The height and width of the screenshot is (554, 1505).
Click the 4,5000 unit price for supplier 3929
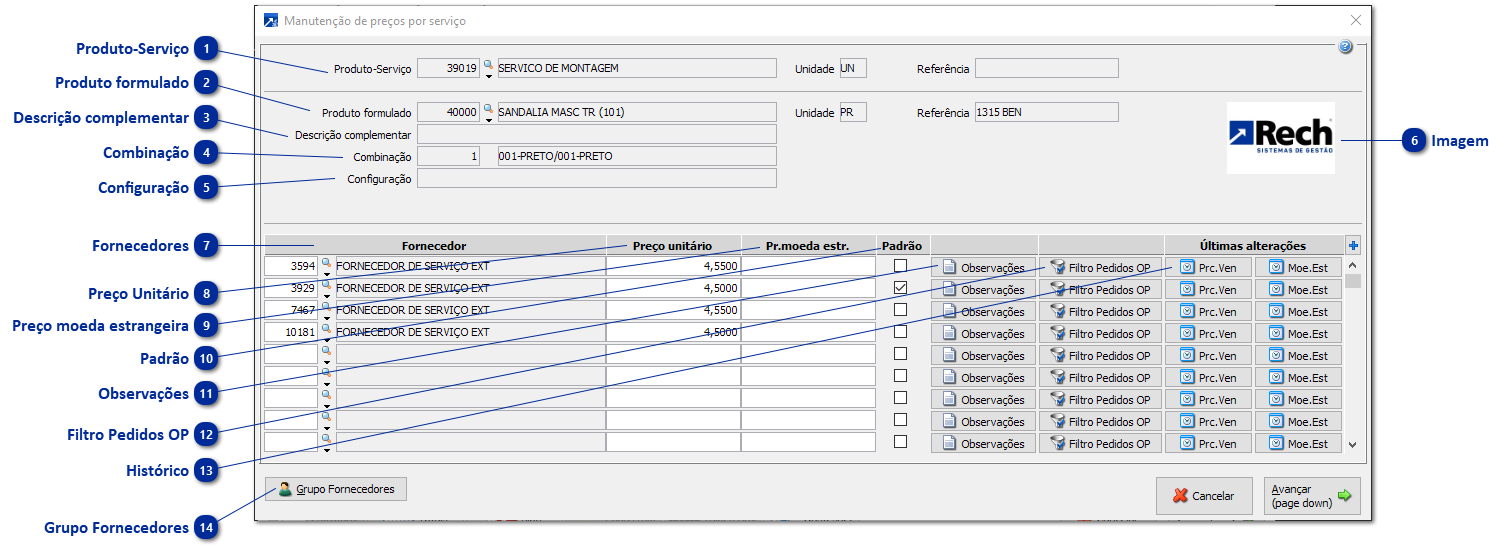(673, 288)
